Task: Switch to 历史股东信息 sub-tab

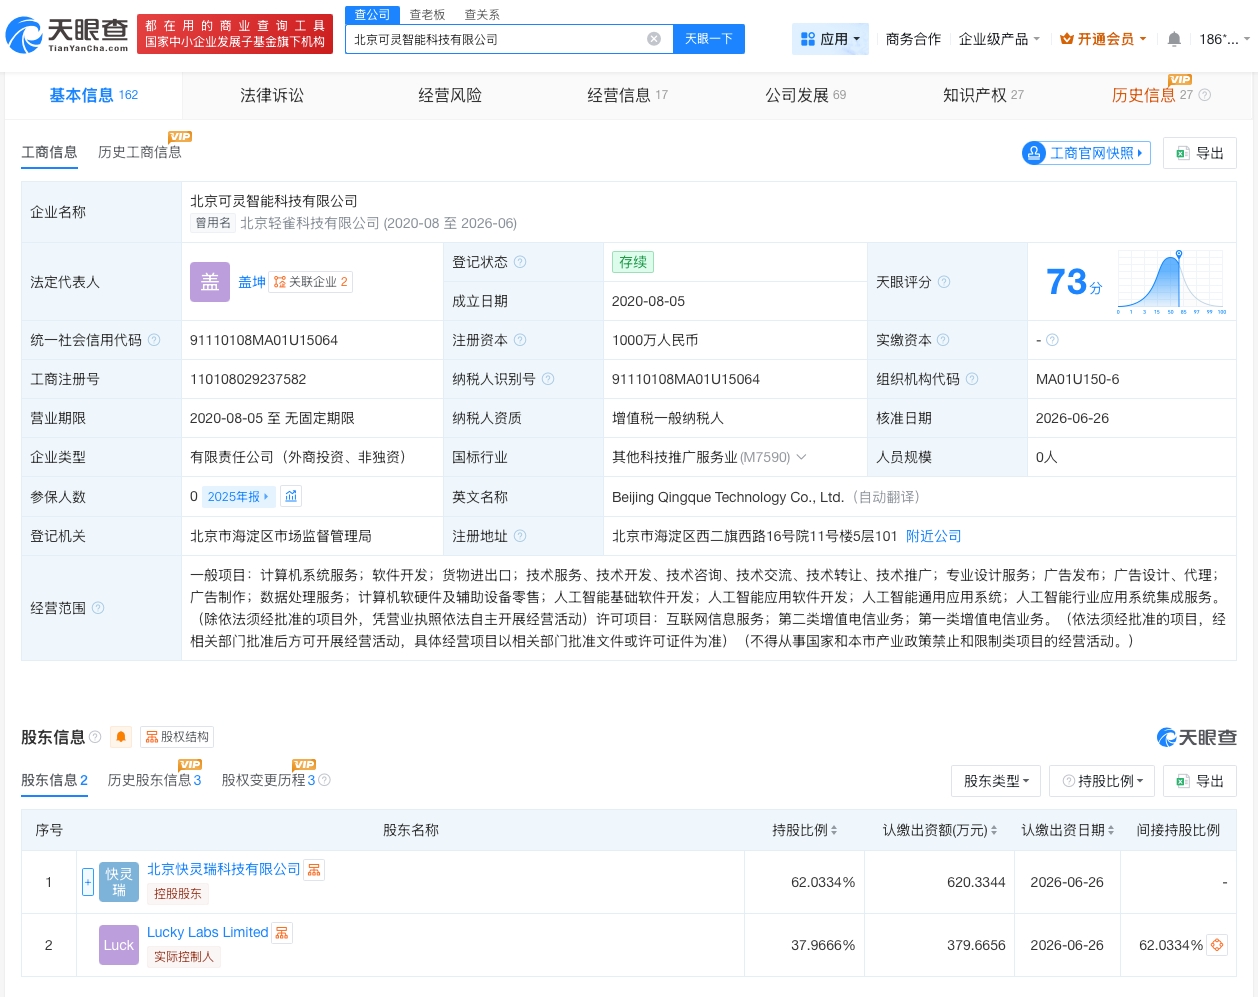Action: [154, 780]
